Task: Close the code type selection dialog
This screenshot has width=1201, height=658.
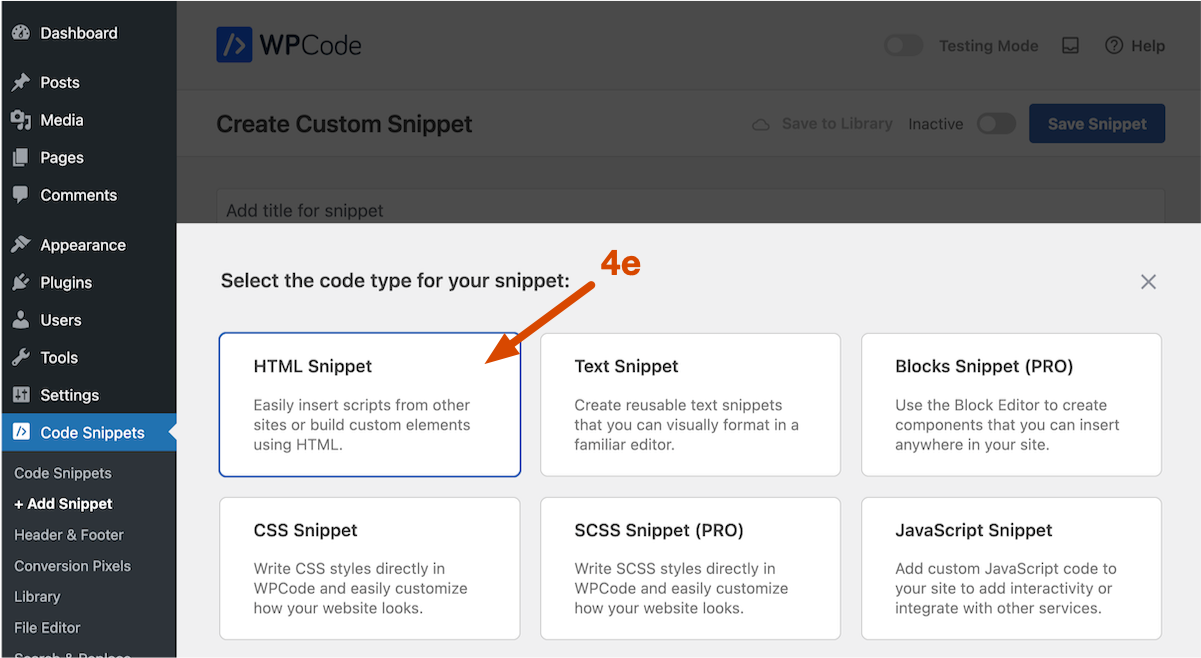Action: point(1148,282)
